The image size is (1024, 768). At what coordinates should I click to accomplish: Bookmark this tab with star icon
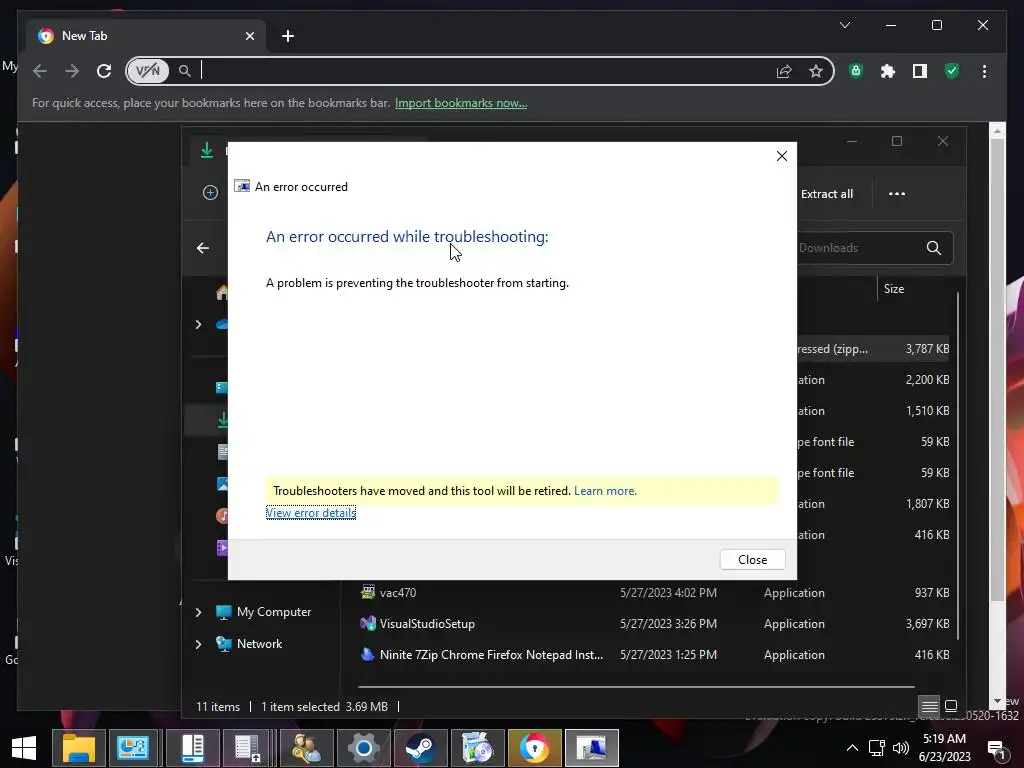click(816, 71)
